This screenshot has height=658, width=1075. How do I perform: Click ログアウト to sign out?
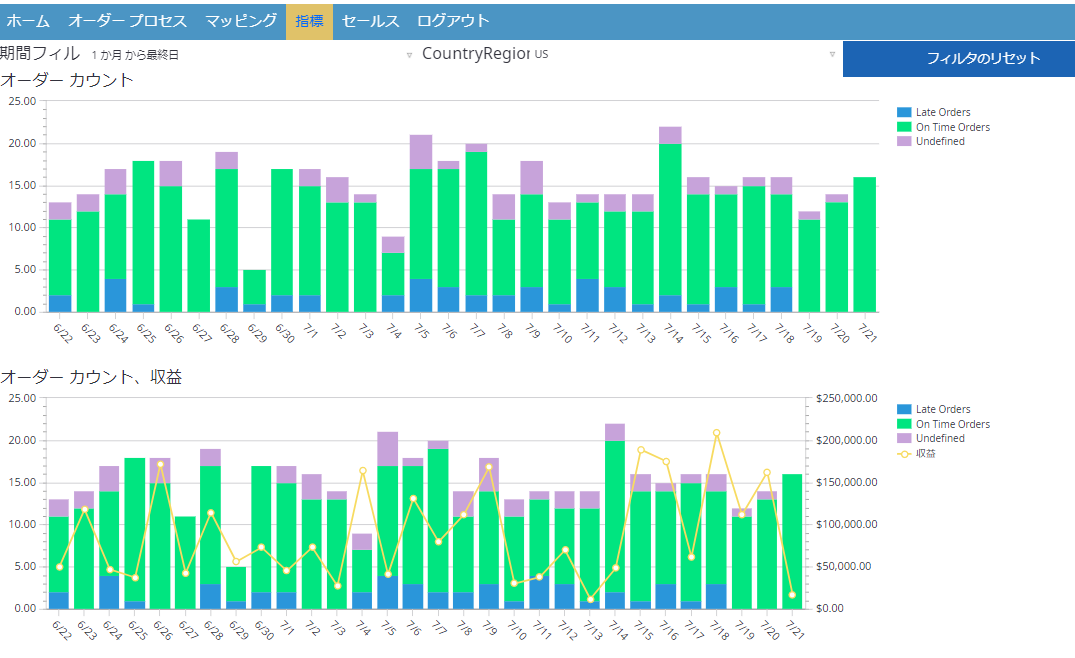pyautogui.click(x=453, y=21)
